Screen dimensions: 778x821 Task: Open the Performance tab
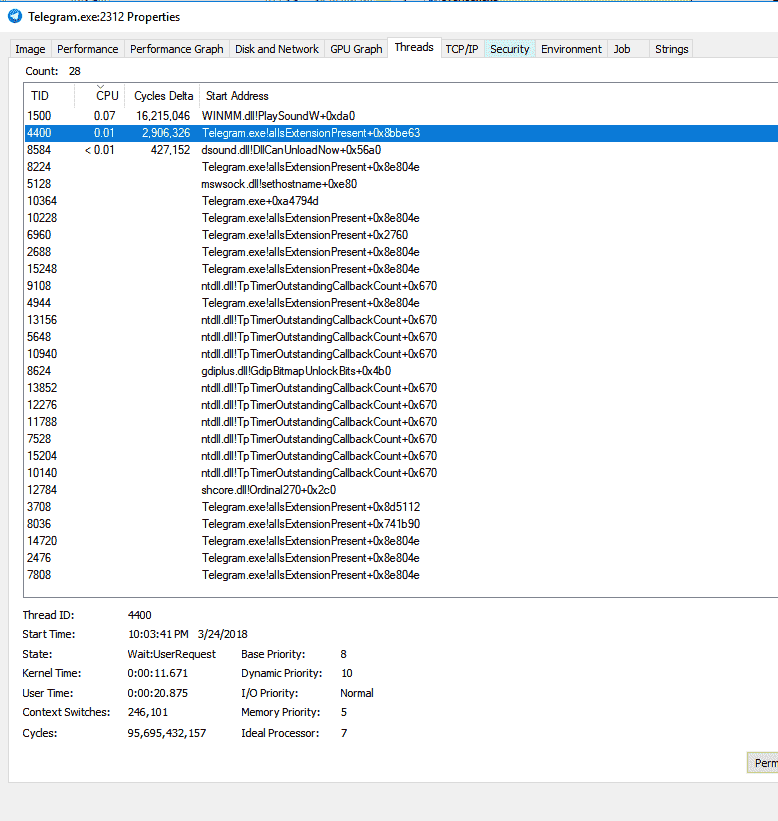click(x=87, y=49)
